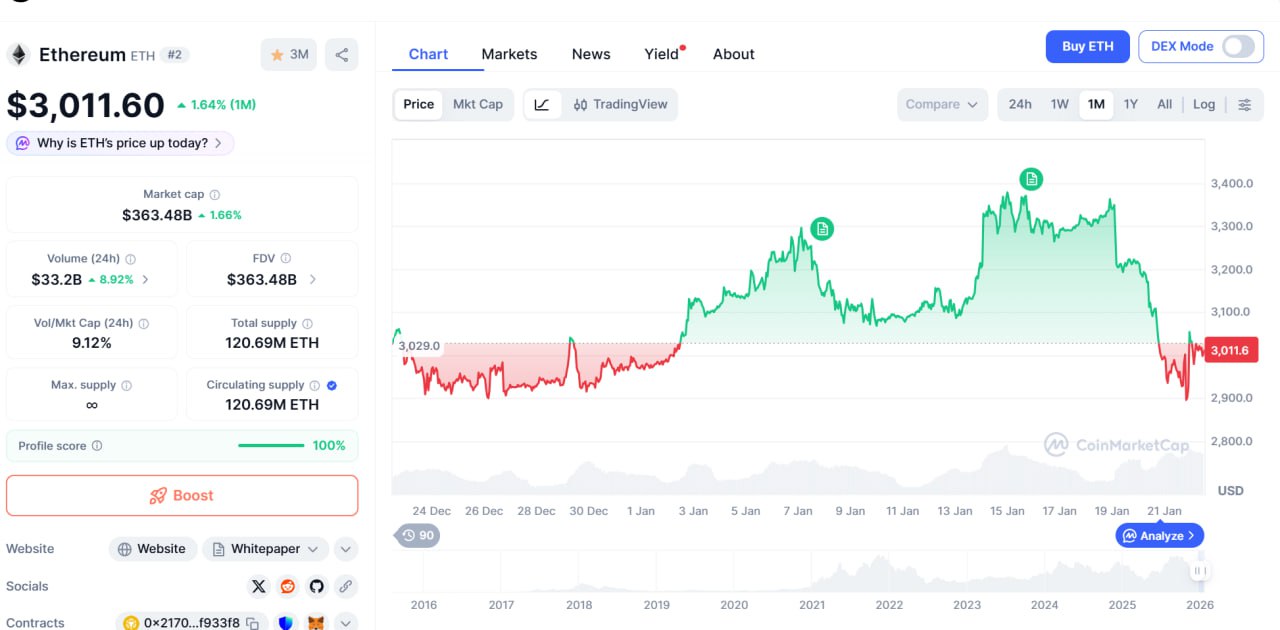Viewport: 1280px width, 630px height.
Task: Click the share icon near Ethereum title
Action: (x=342, y=55)
